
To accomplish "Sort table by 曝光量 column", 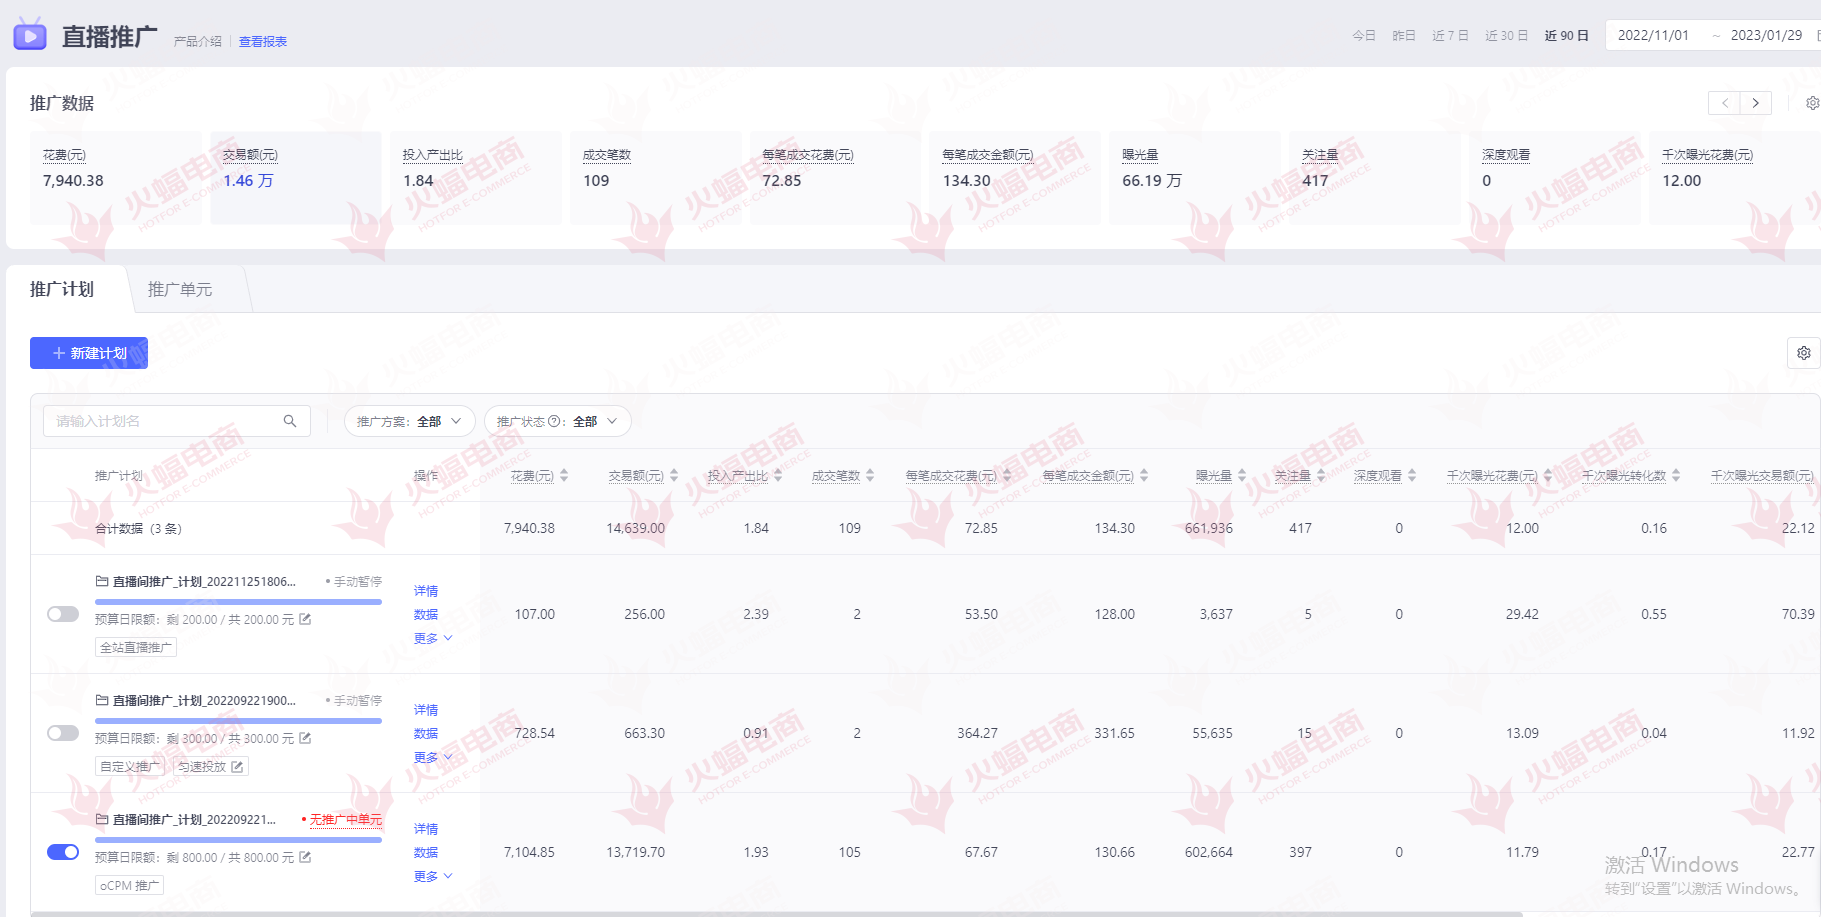I will tap(1242, 476).
